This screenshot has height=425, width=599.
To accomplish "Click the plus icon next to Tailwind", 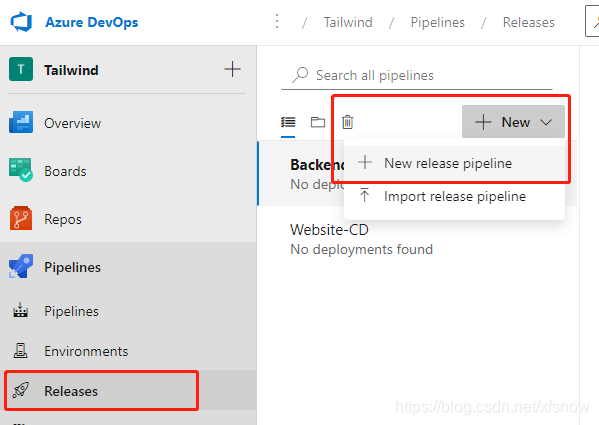I will coord(232,69).
